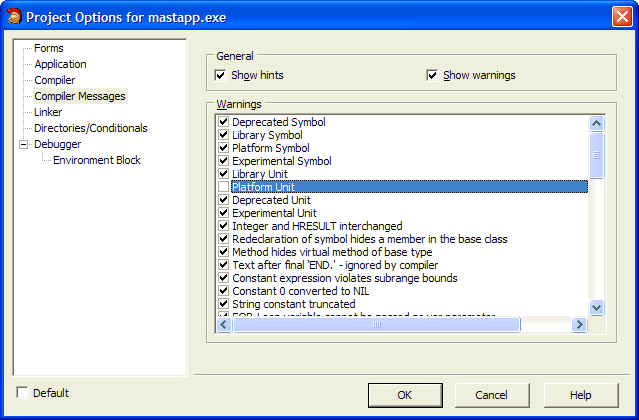Image resolution: width=639 pixels, height=420 pixels.
Task: Open Help for project options
Action: click(580, 395)
